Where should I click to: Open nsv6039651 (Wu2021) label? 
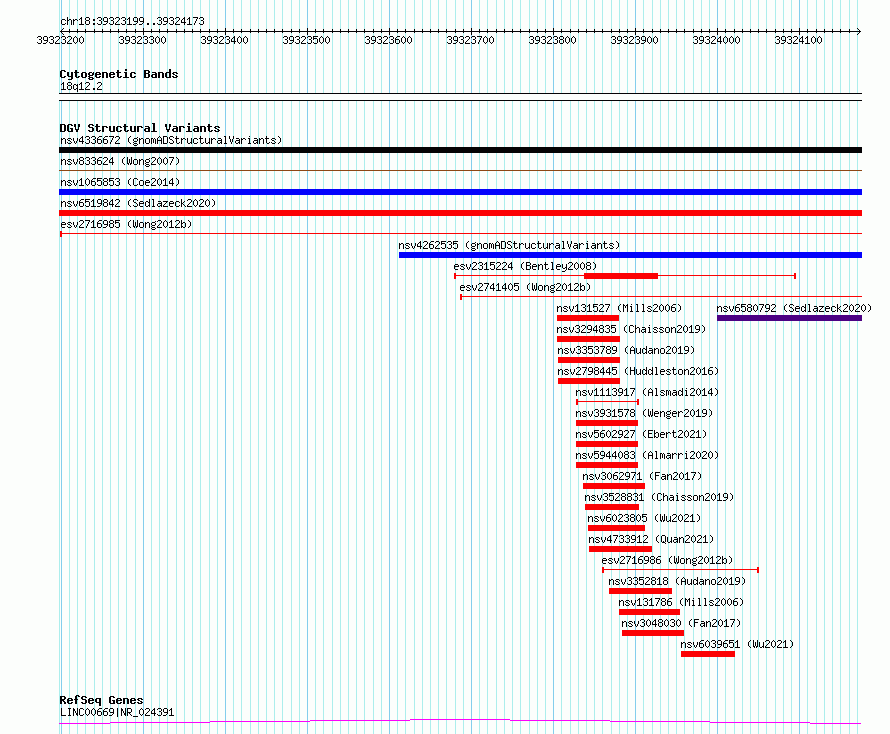737,644
